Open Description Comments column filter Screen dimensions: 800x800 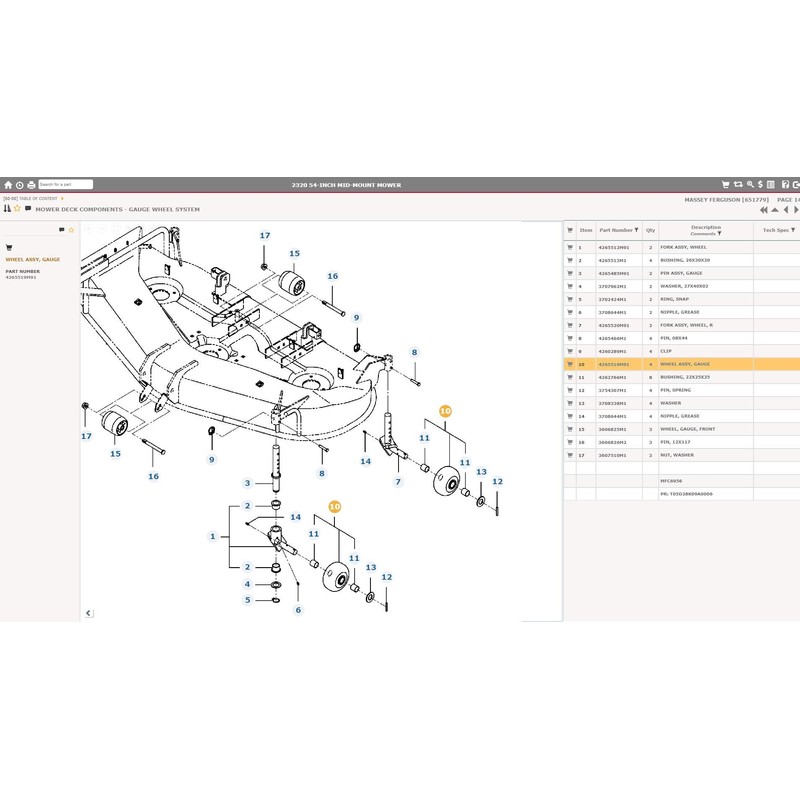(720, 234)
